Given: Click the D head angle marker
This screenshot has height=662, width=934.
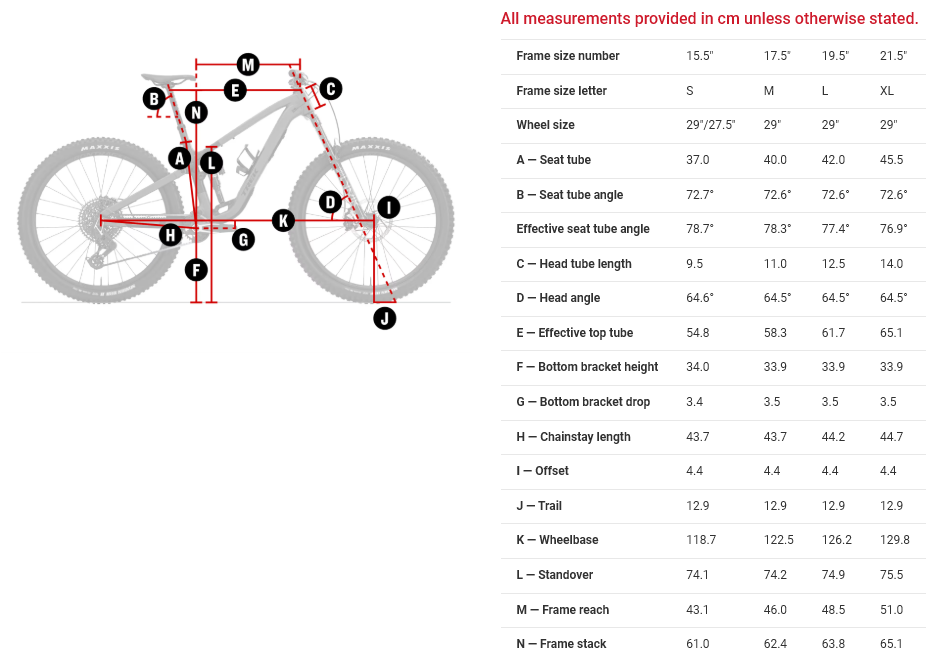Looking at the screenshot, I should [330, 202].
